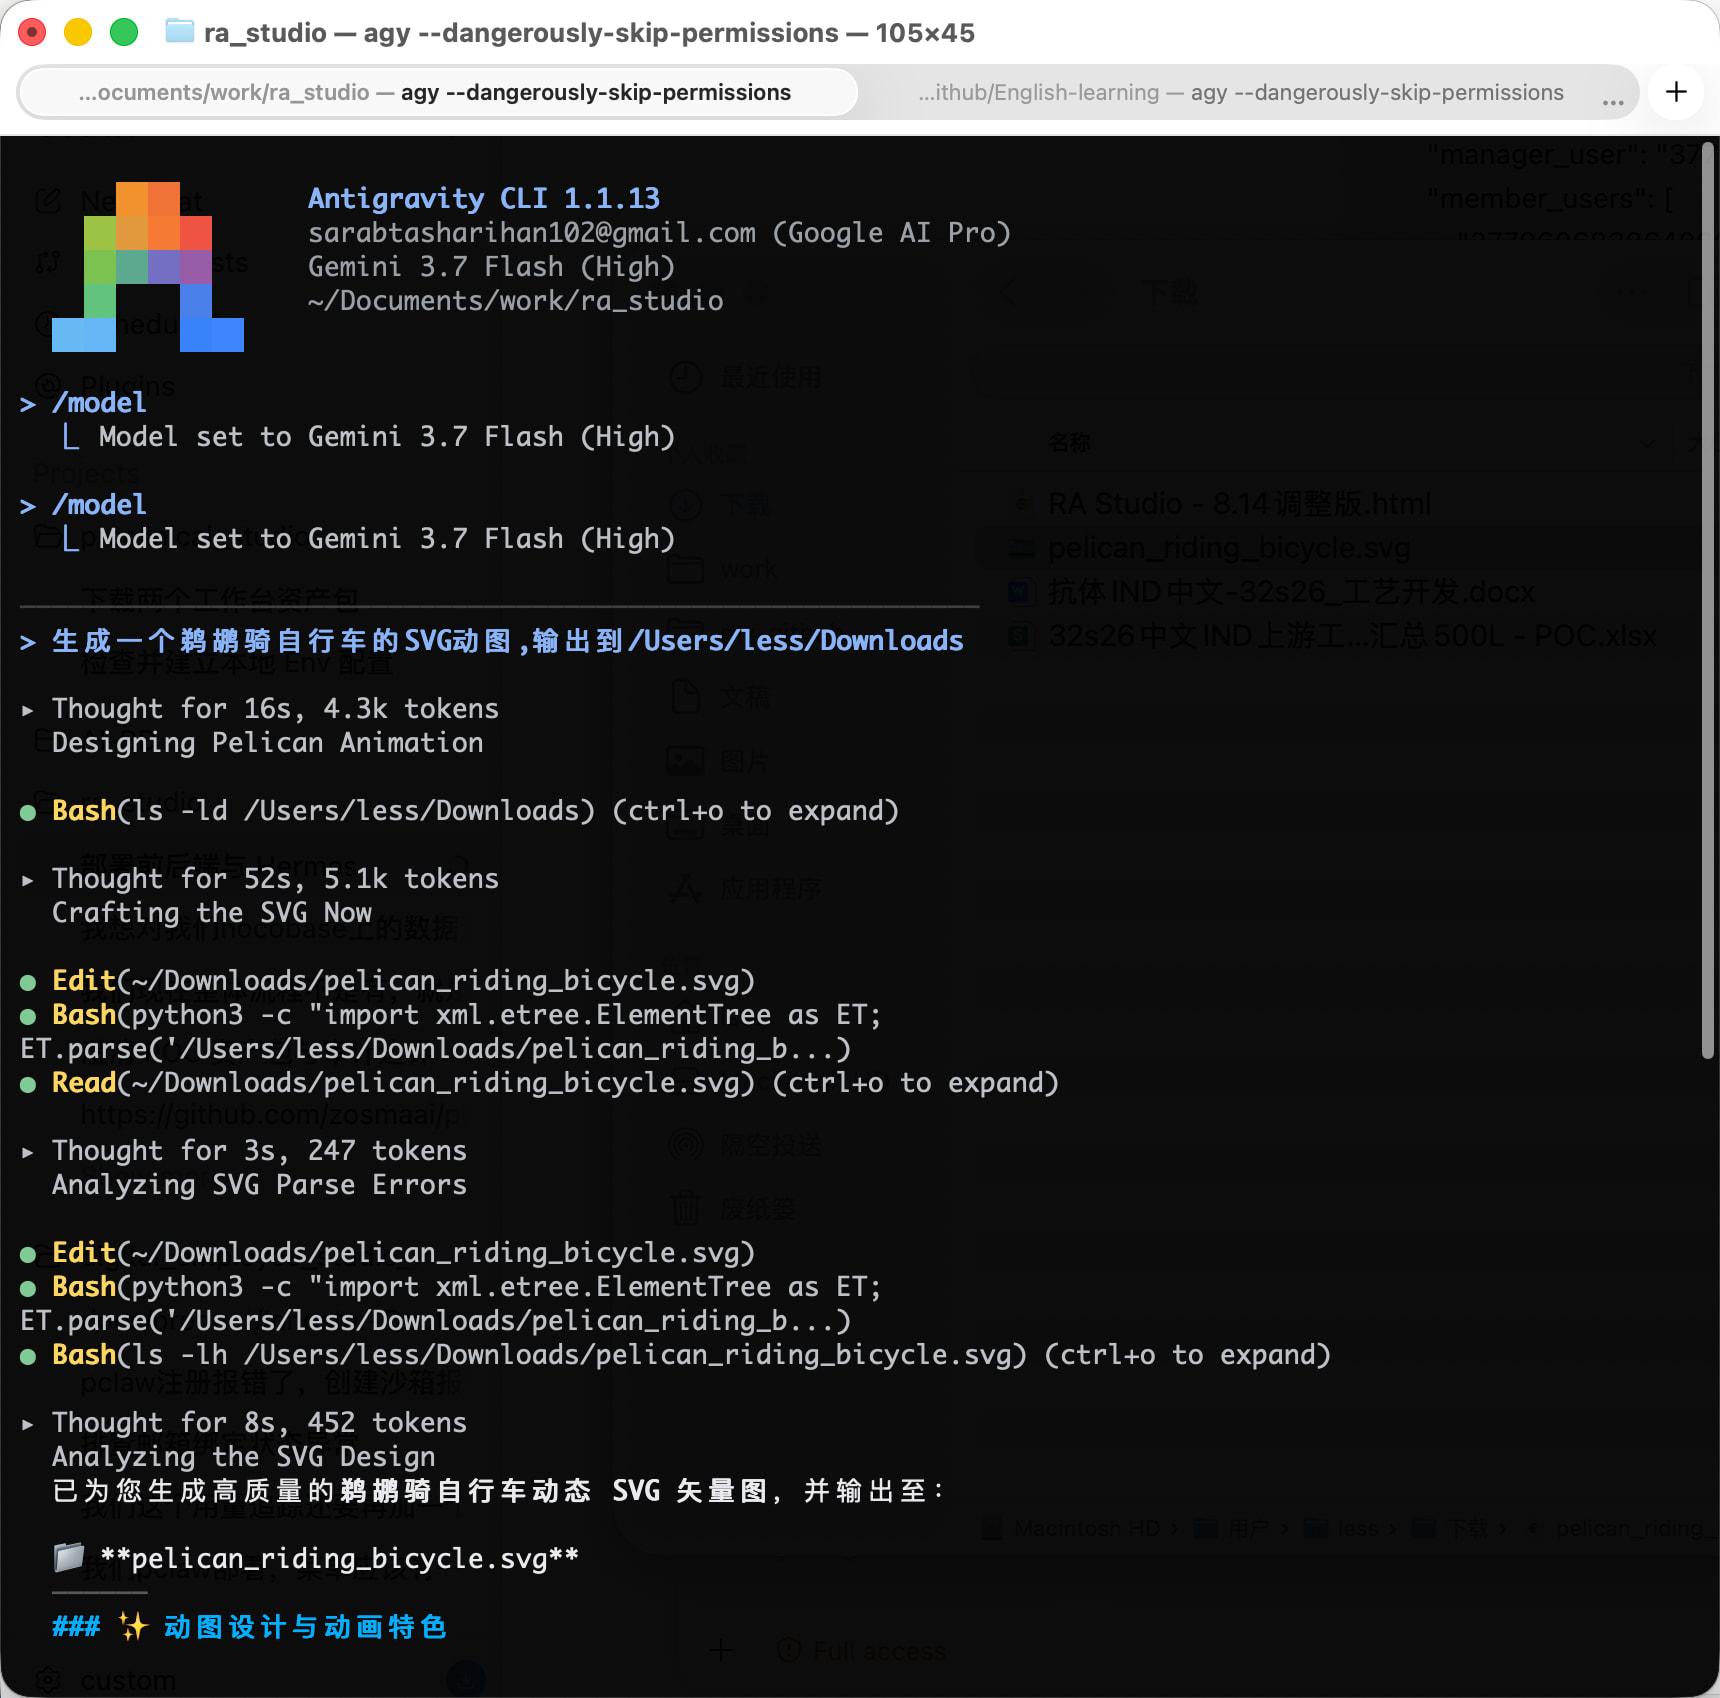Expand the 'Thought for 16s, 4.3k tokens' block
The height and width of the screenshot is (1698, 1720).
[x=27, y=709]
